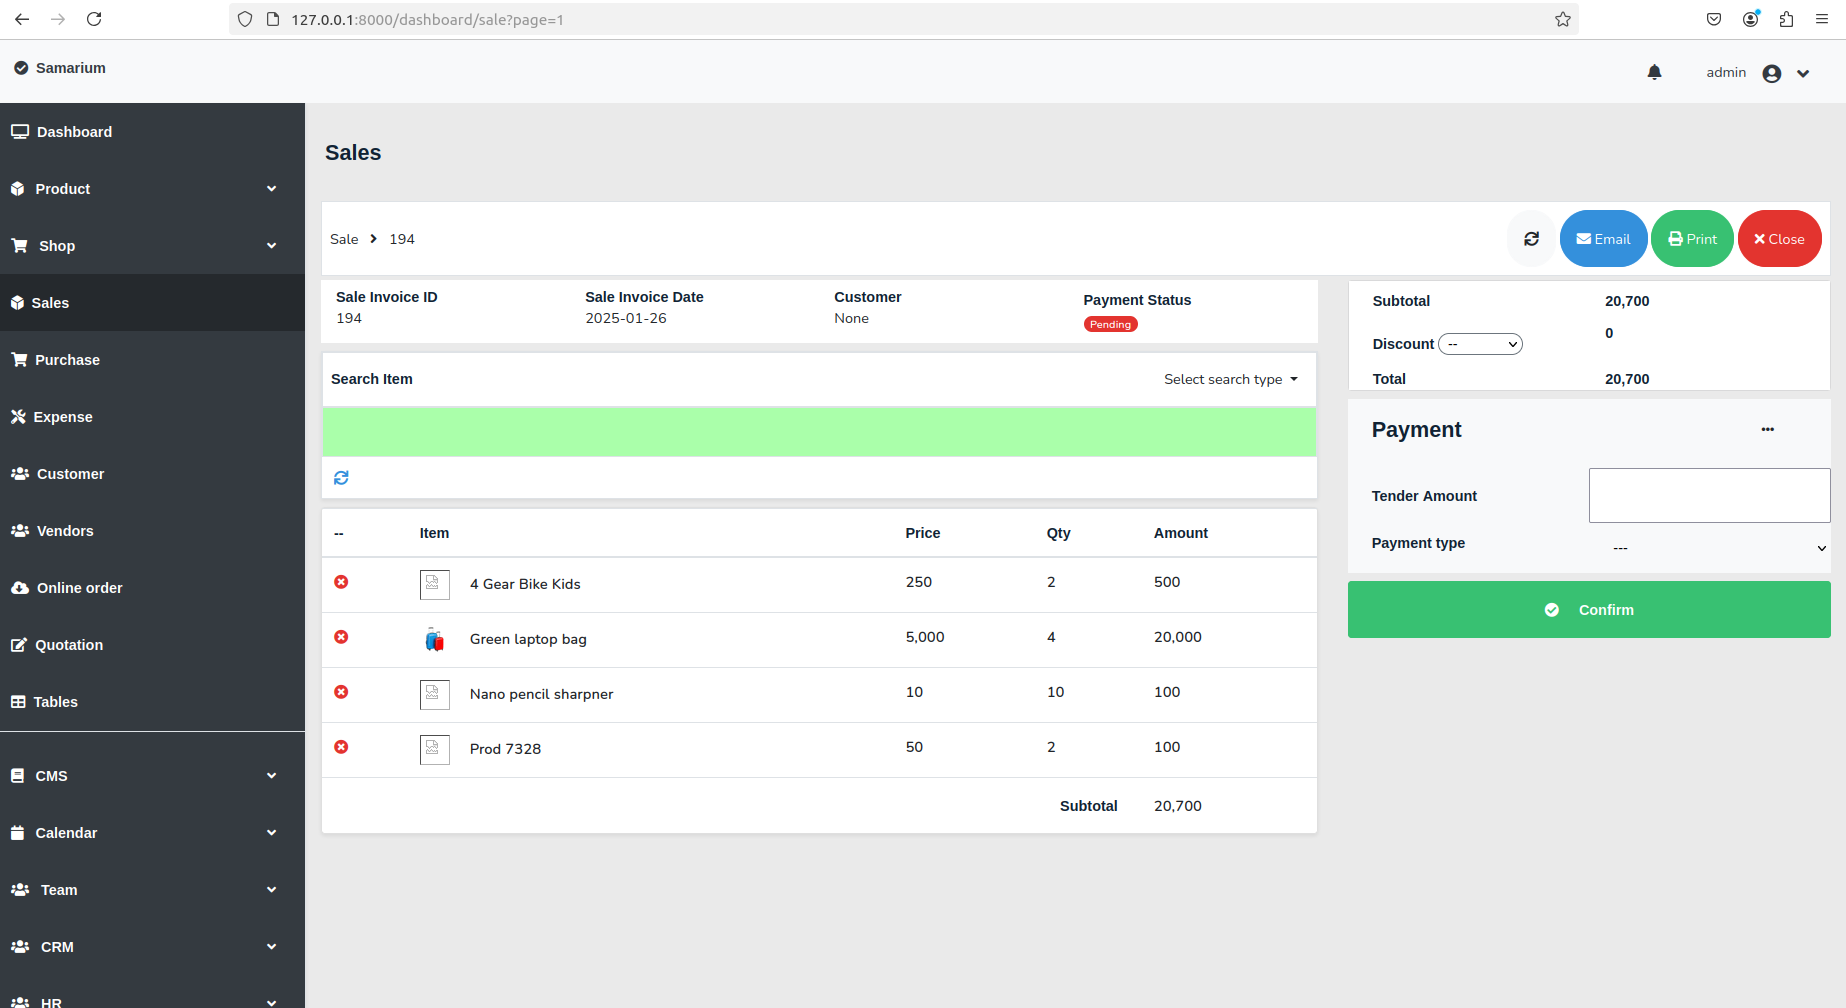The width and height of the screenshot is (1846, 1008).
Task: Focus the Tender Amount input
Action: [x=1709, y=495]
